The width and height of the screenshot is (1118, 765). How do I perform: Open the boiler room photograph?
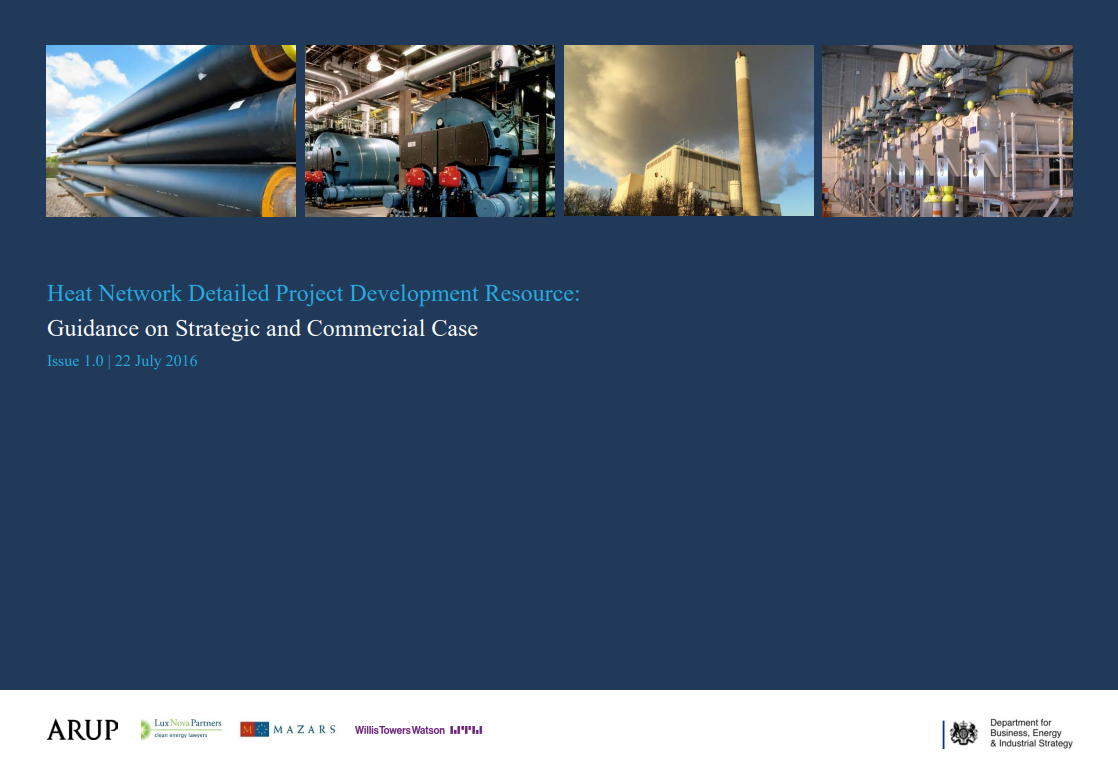429,130
